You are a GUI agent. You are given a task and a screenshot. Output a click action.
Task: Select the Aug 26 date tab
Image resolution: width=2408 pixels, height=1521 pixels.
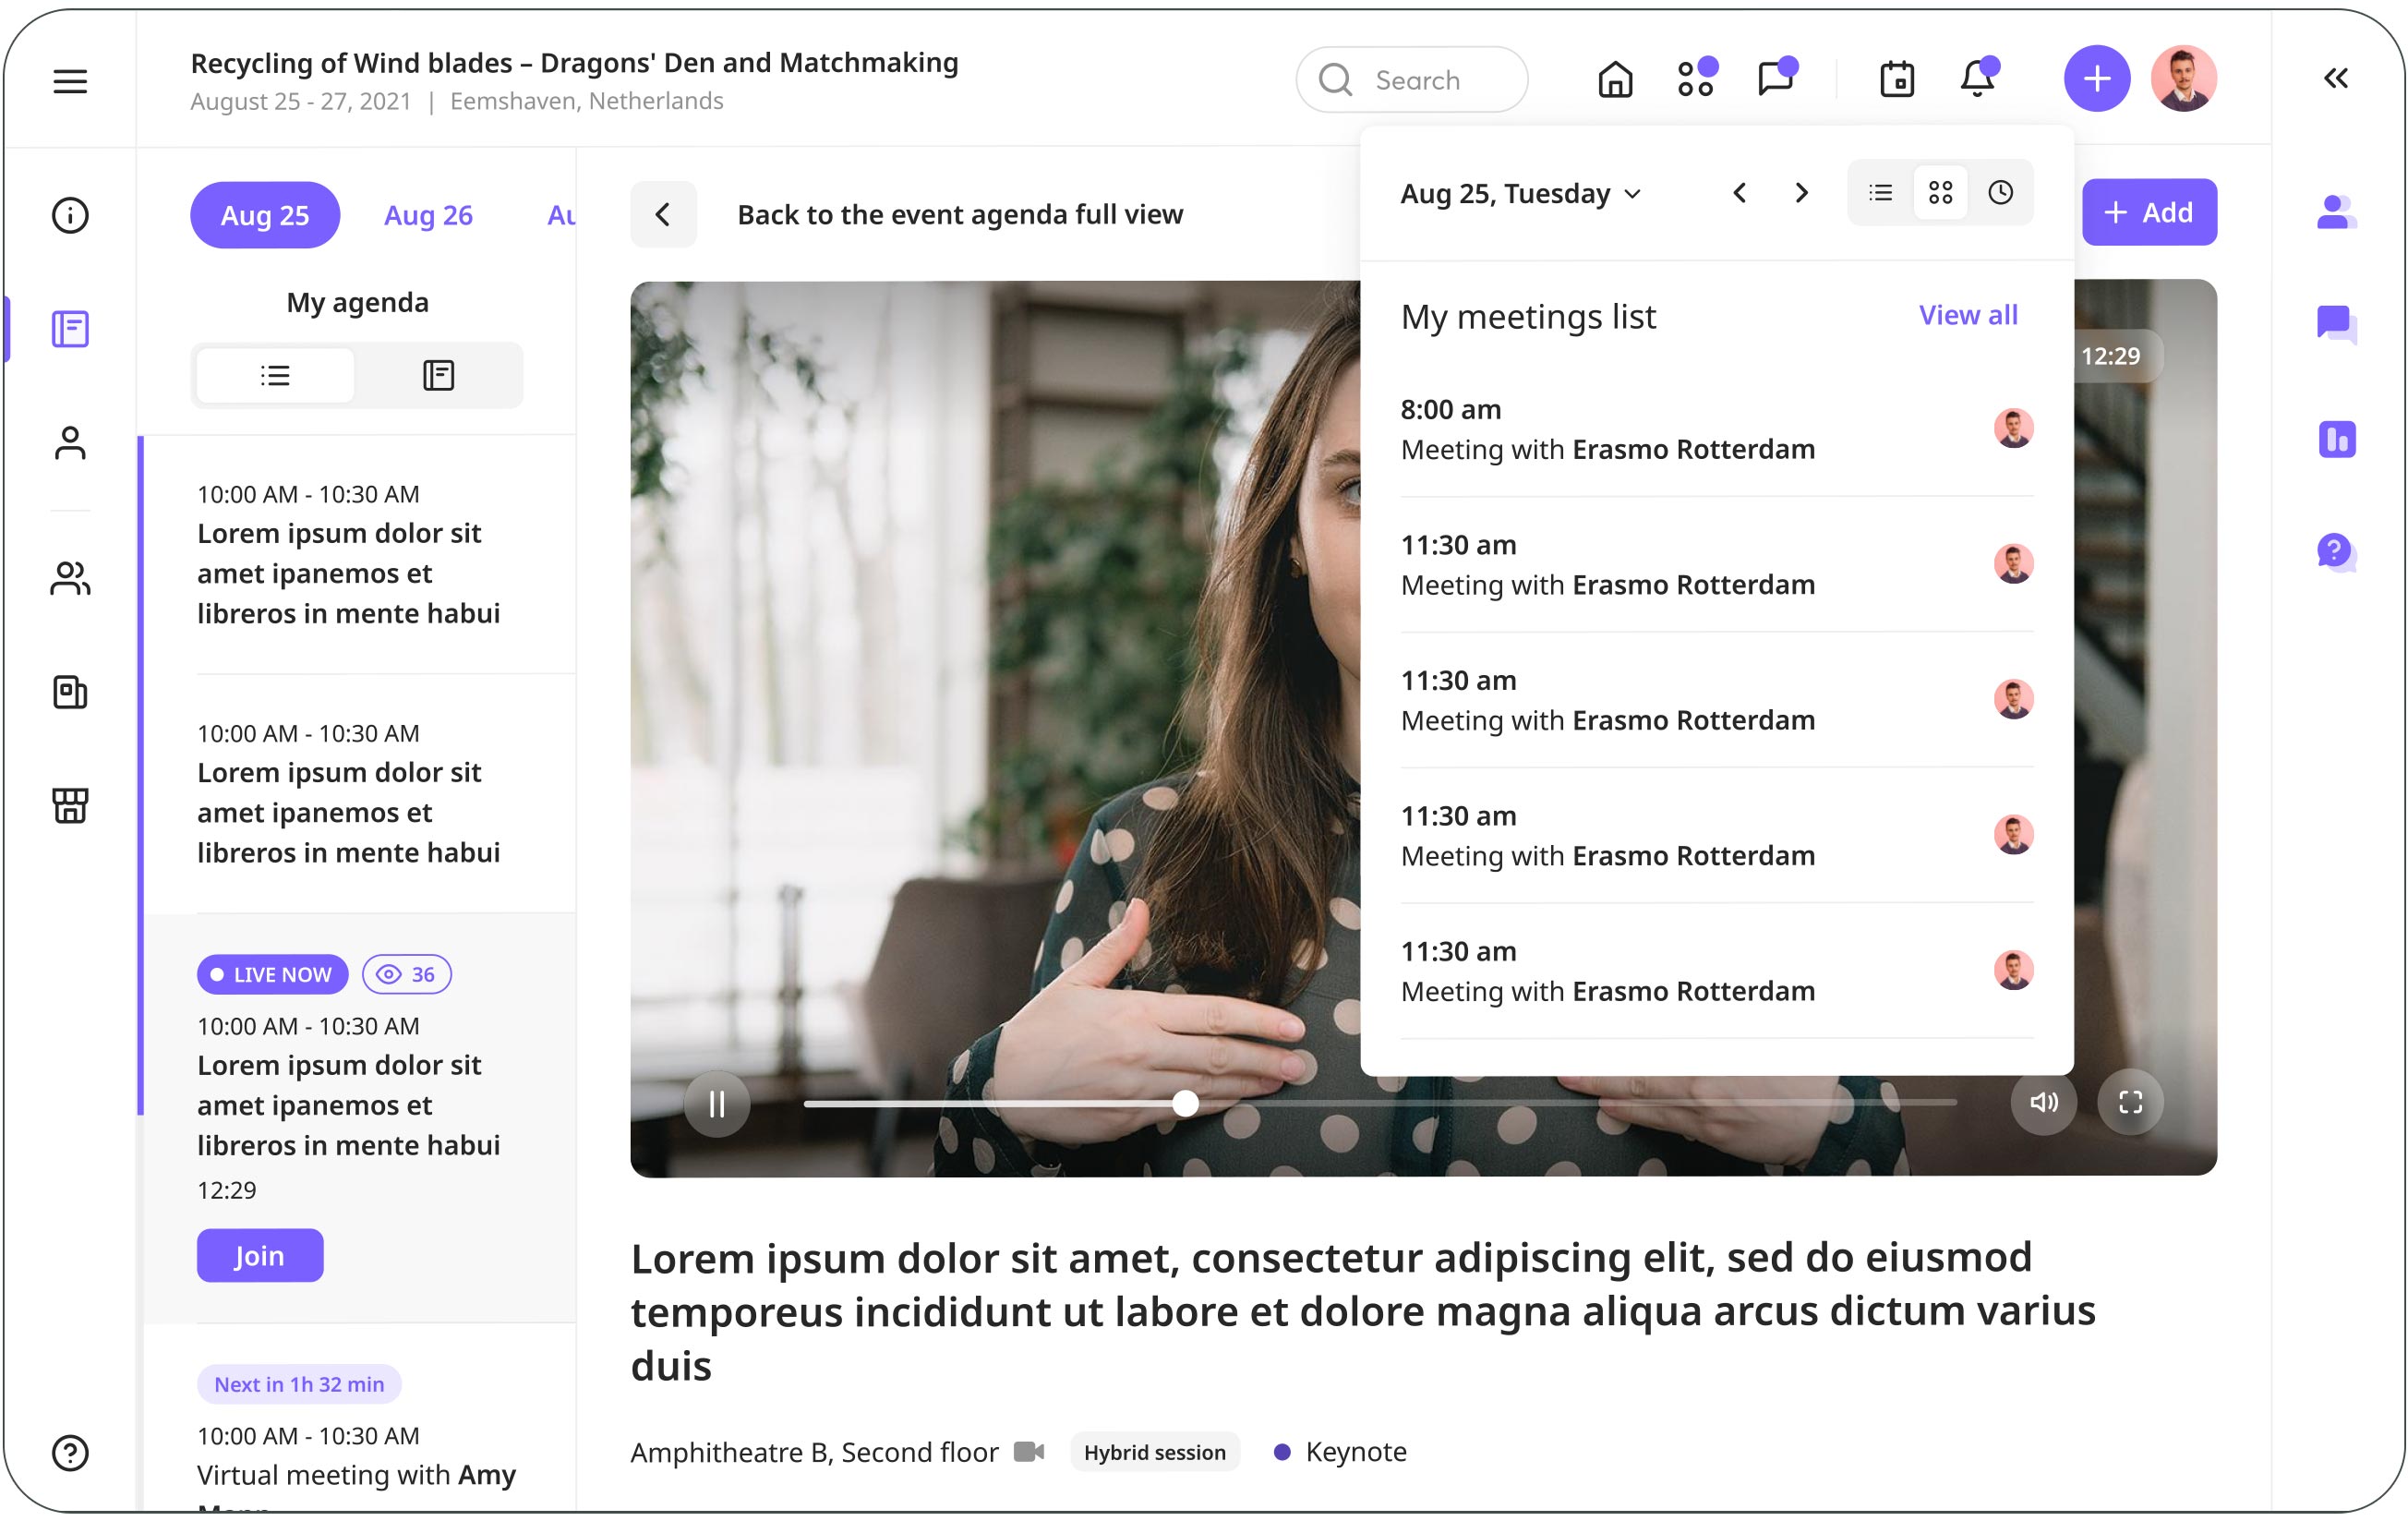tap(428, 215)
